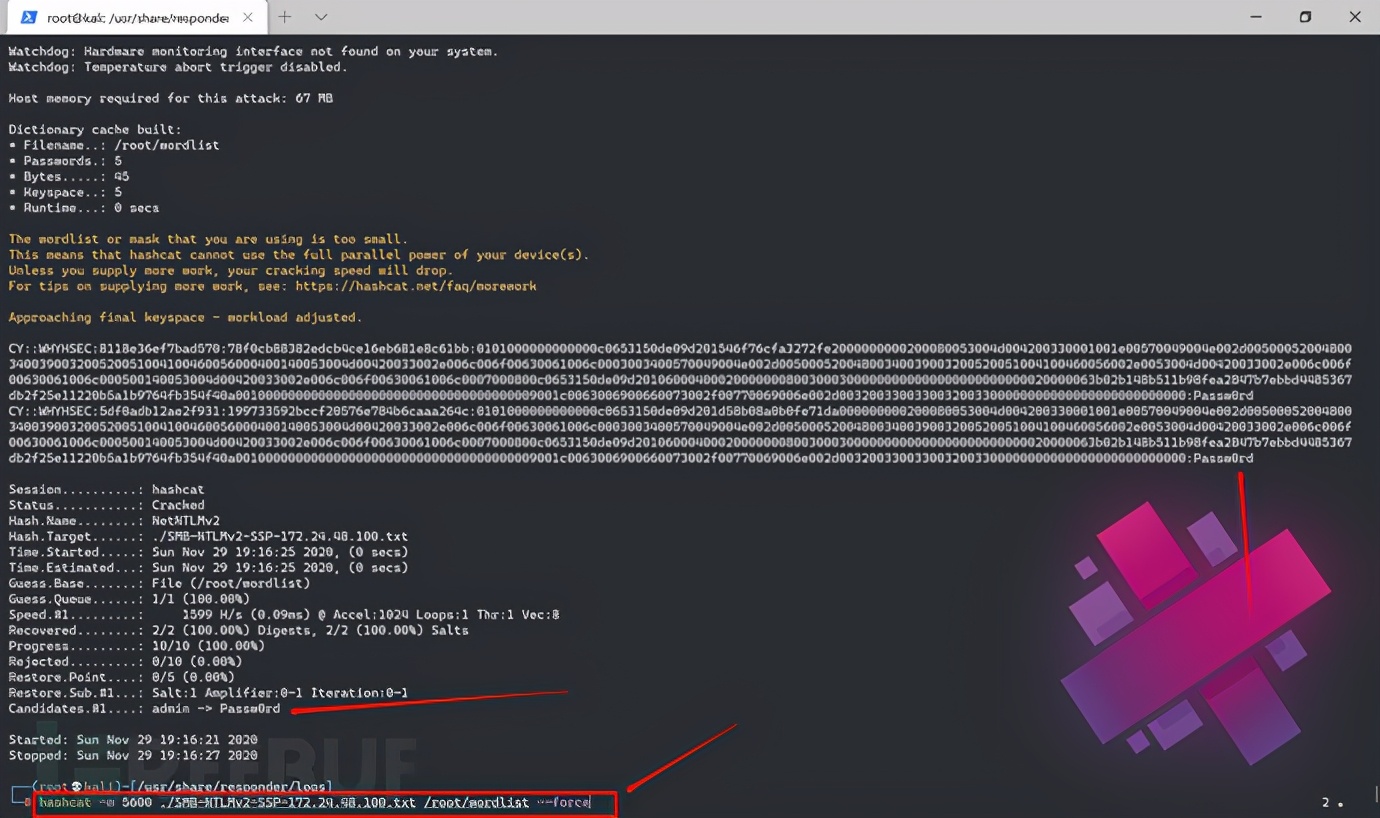Select the root@kali /usr/share/responder tab
Viewport: 1380px width, 818px height.
[x=138, y=18]
